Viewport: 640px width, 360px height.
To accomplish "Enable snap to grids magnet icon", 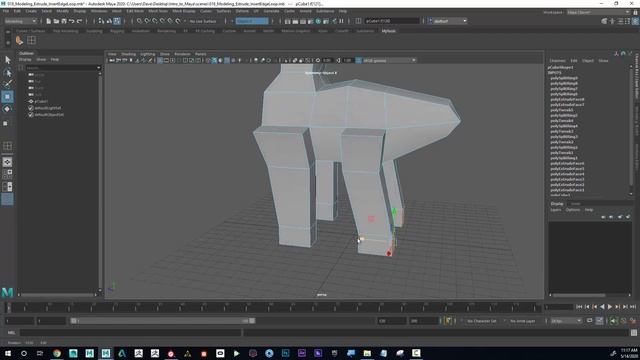I will click(140, 21).
